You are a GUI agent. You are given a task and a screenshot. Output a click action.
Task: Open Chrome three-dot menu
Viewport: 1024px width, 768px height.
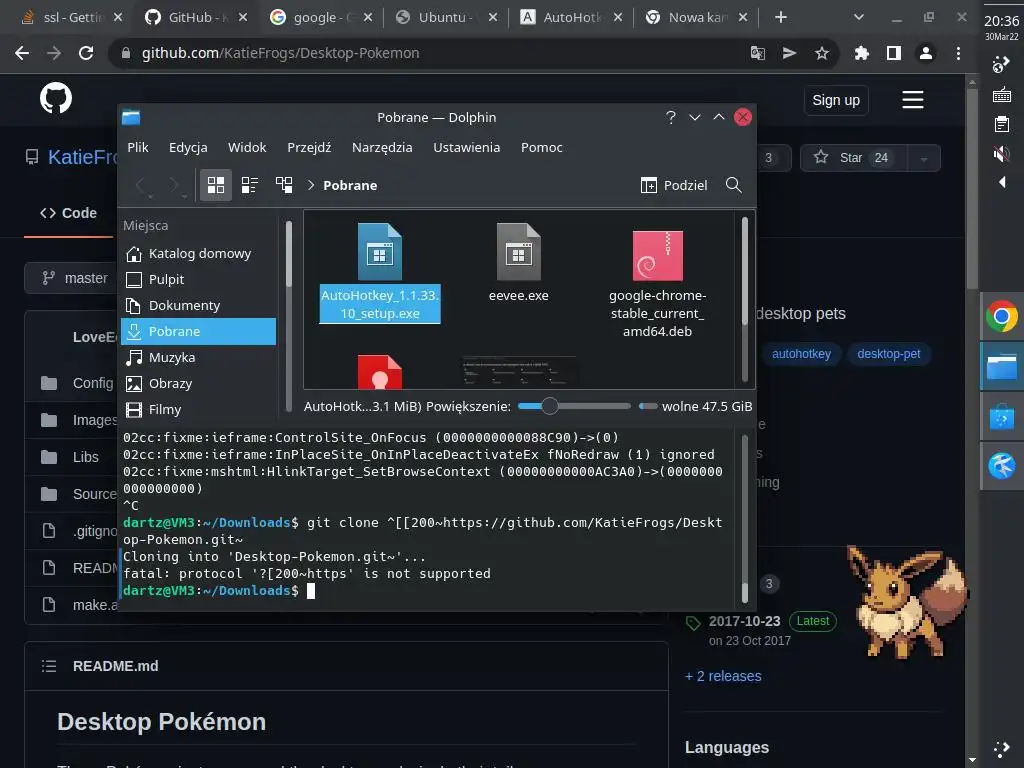pyautogui.click(x=958, y=54)
